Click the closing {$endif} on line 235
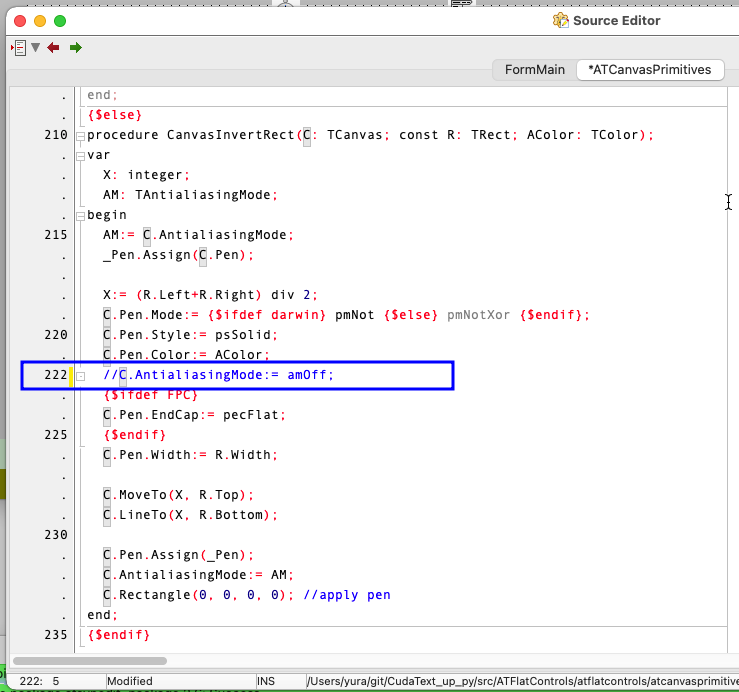This screenshot has width=739, height=692. point(119,635)
